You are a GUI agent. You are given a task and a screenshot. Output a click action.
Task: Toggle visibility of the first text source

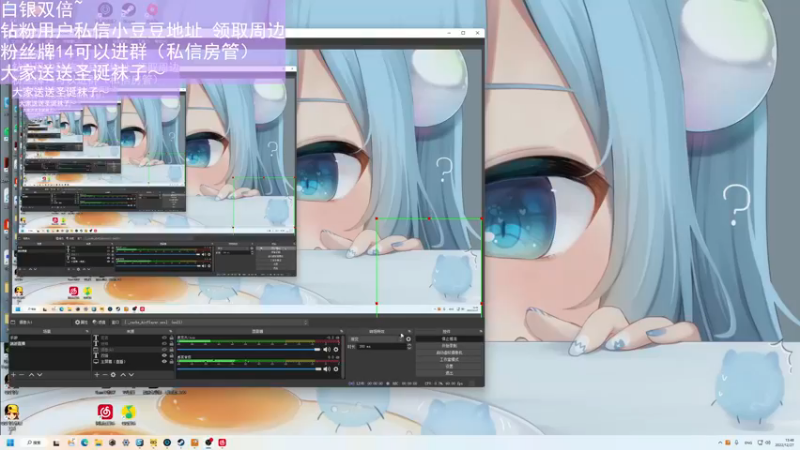(x=164, y=338)
